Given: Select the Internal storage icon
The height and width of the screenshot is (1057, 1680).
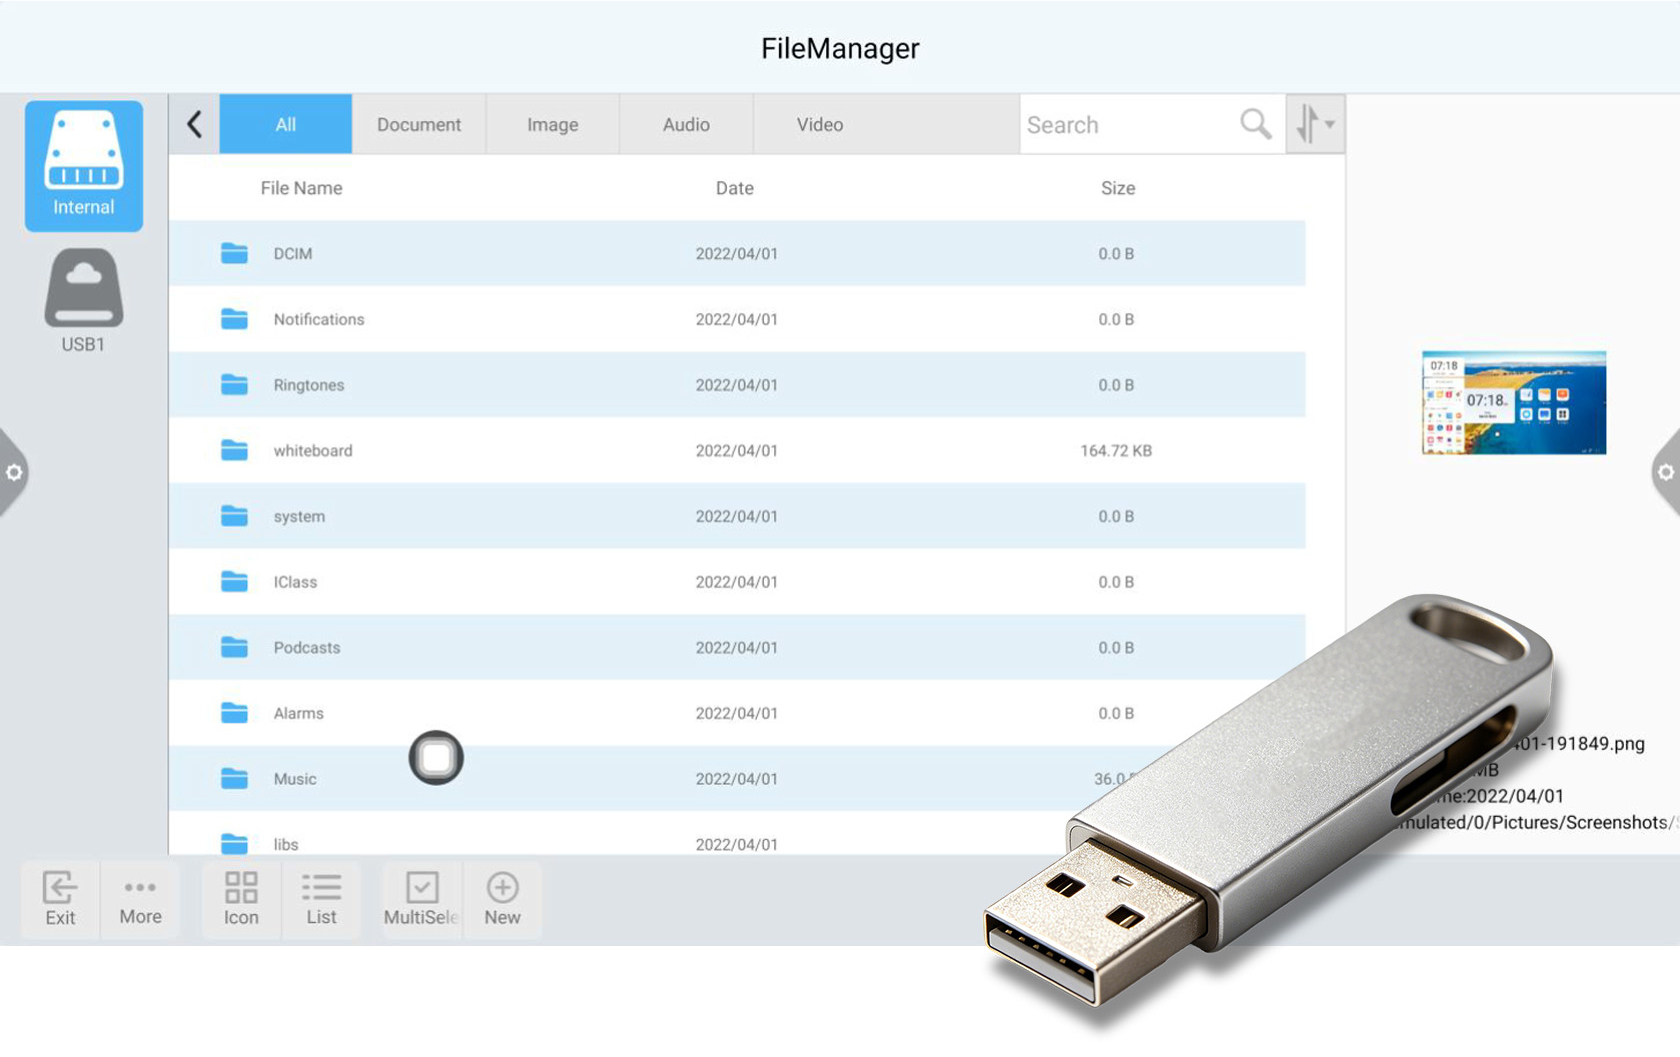Looking at the screenshot, I should pos(84,166).
